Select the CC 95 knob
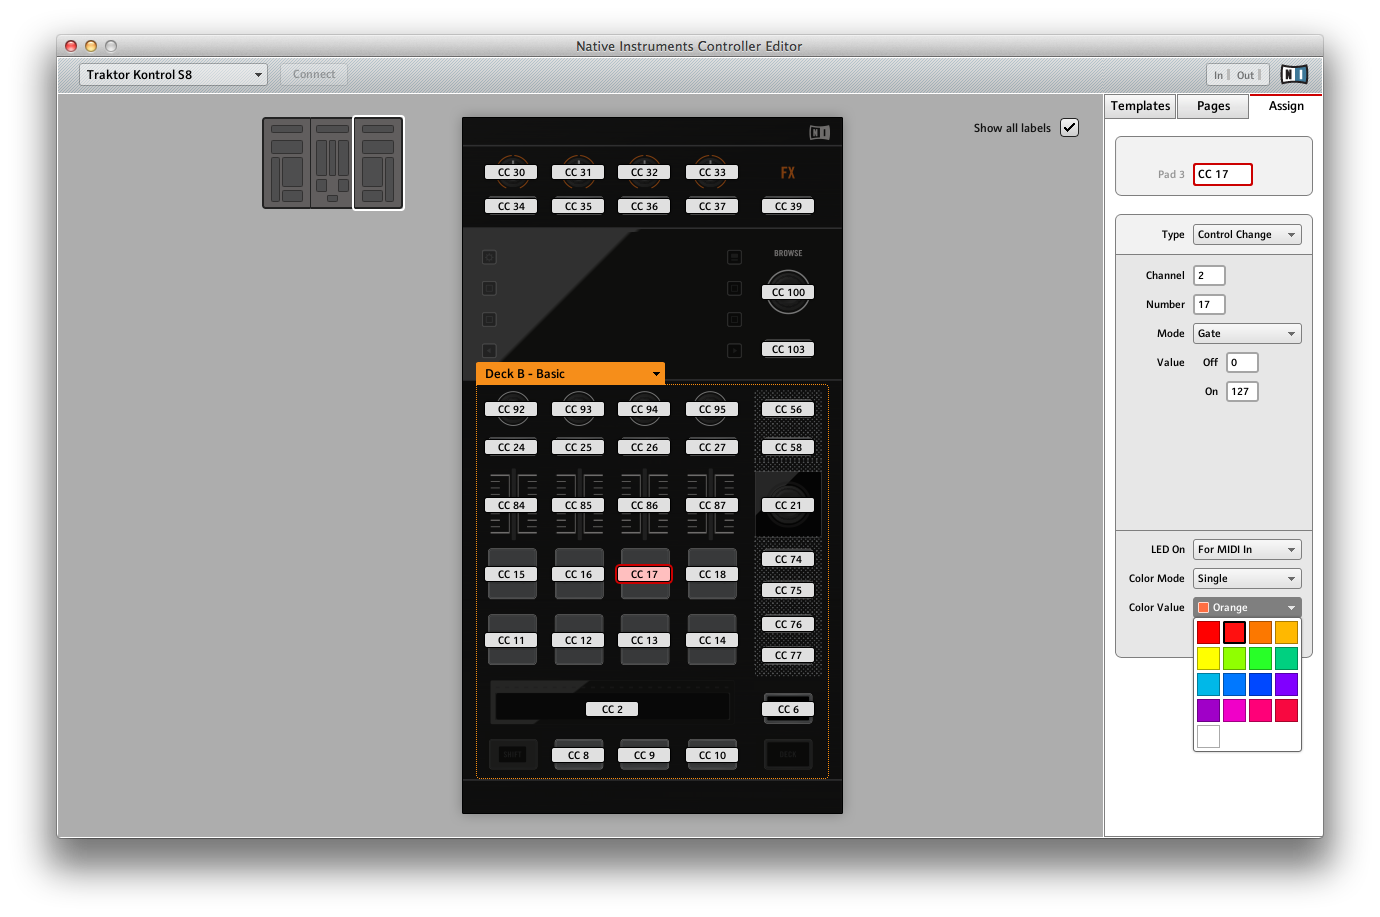 [712, 409]
